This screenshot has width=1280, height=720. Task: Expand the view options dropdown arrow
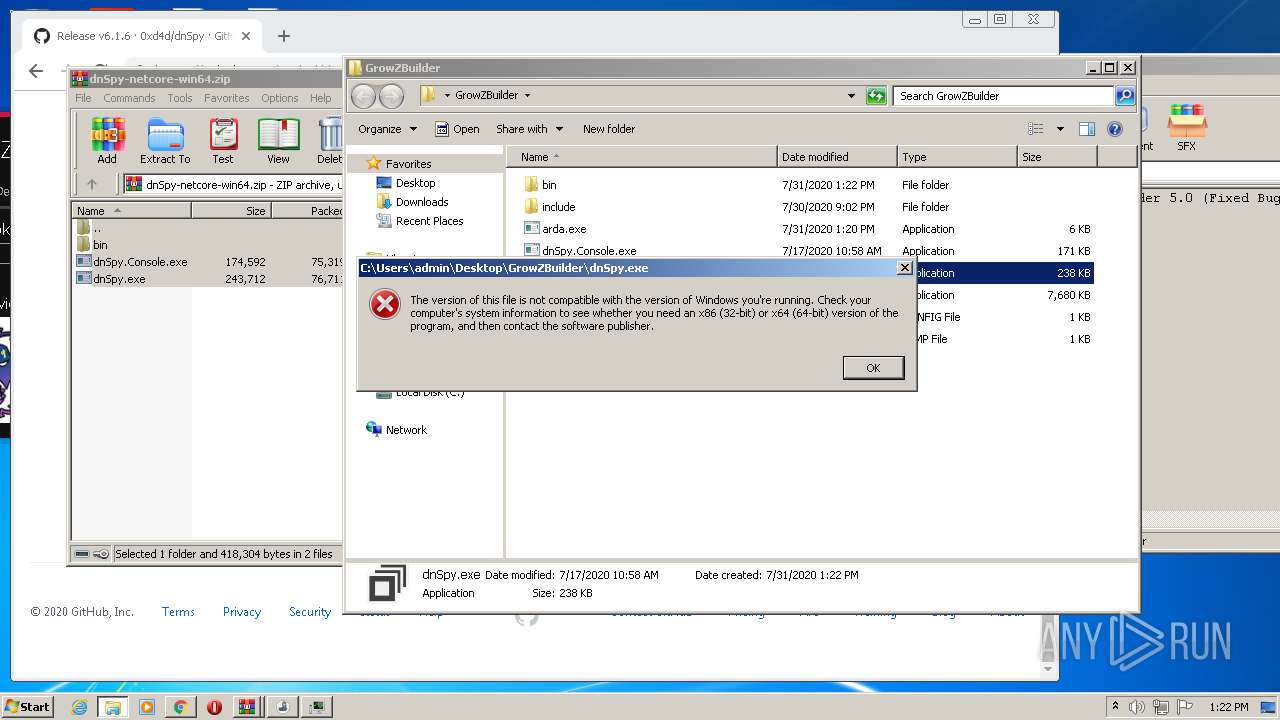(1060, 129)
